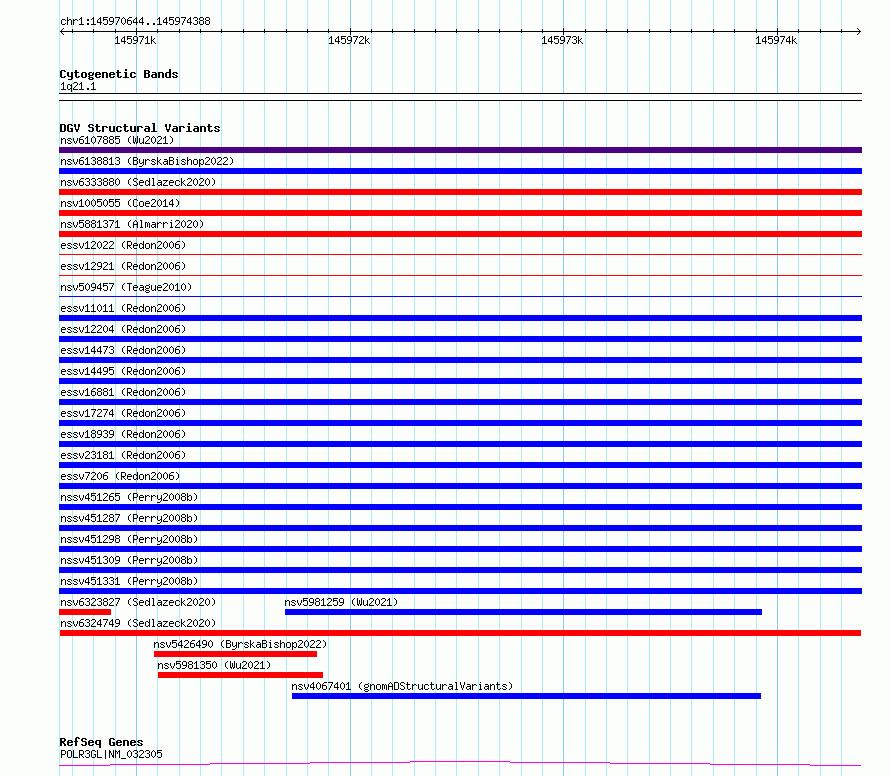
Task: Select essv12204 (Redon2006) entry
Action: click(123, 329)
